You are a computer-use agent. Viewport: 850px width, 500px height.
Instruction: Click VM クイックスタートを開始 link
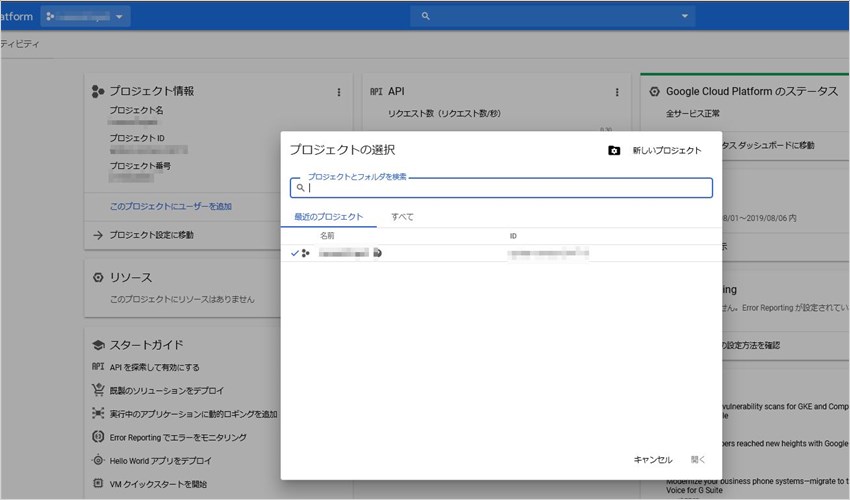[x=158, y=484]
